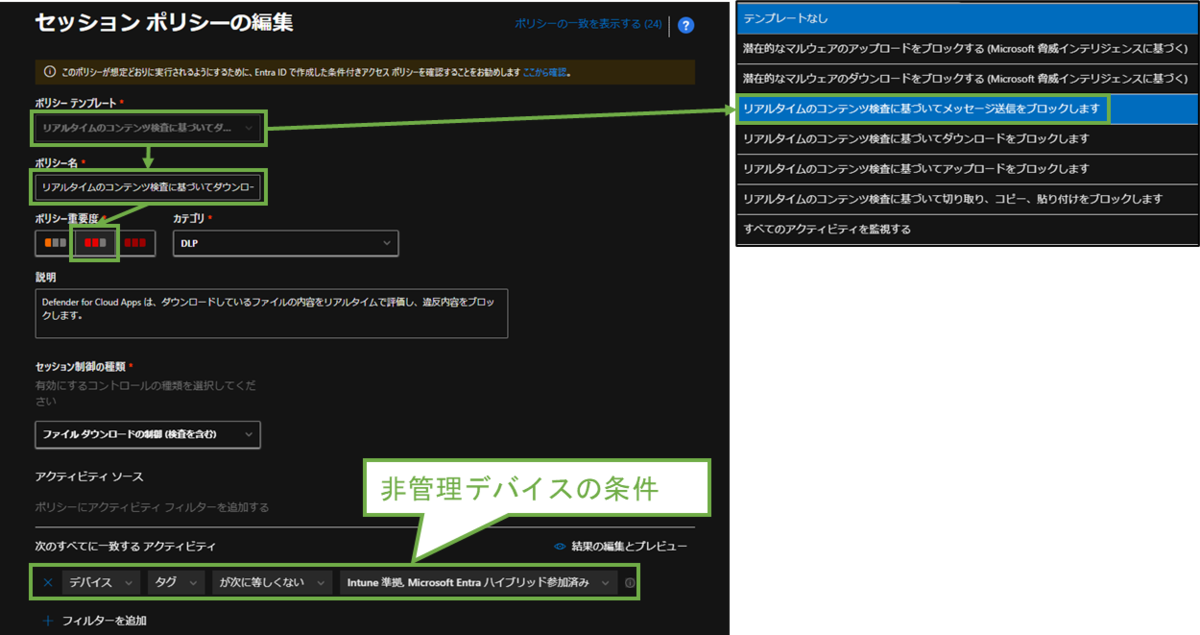Click the 'ここから確認' link in banner
The height and width of the screenshot is (635, 1200).
(546, 73)
